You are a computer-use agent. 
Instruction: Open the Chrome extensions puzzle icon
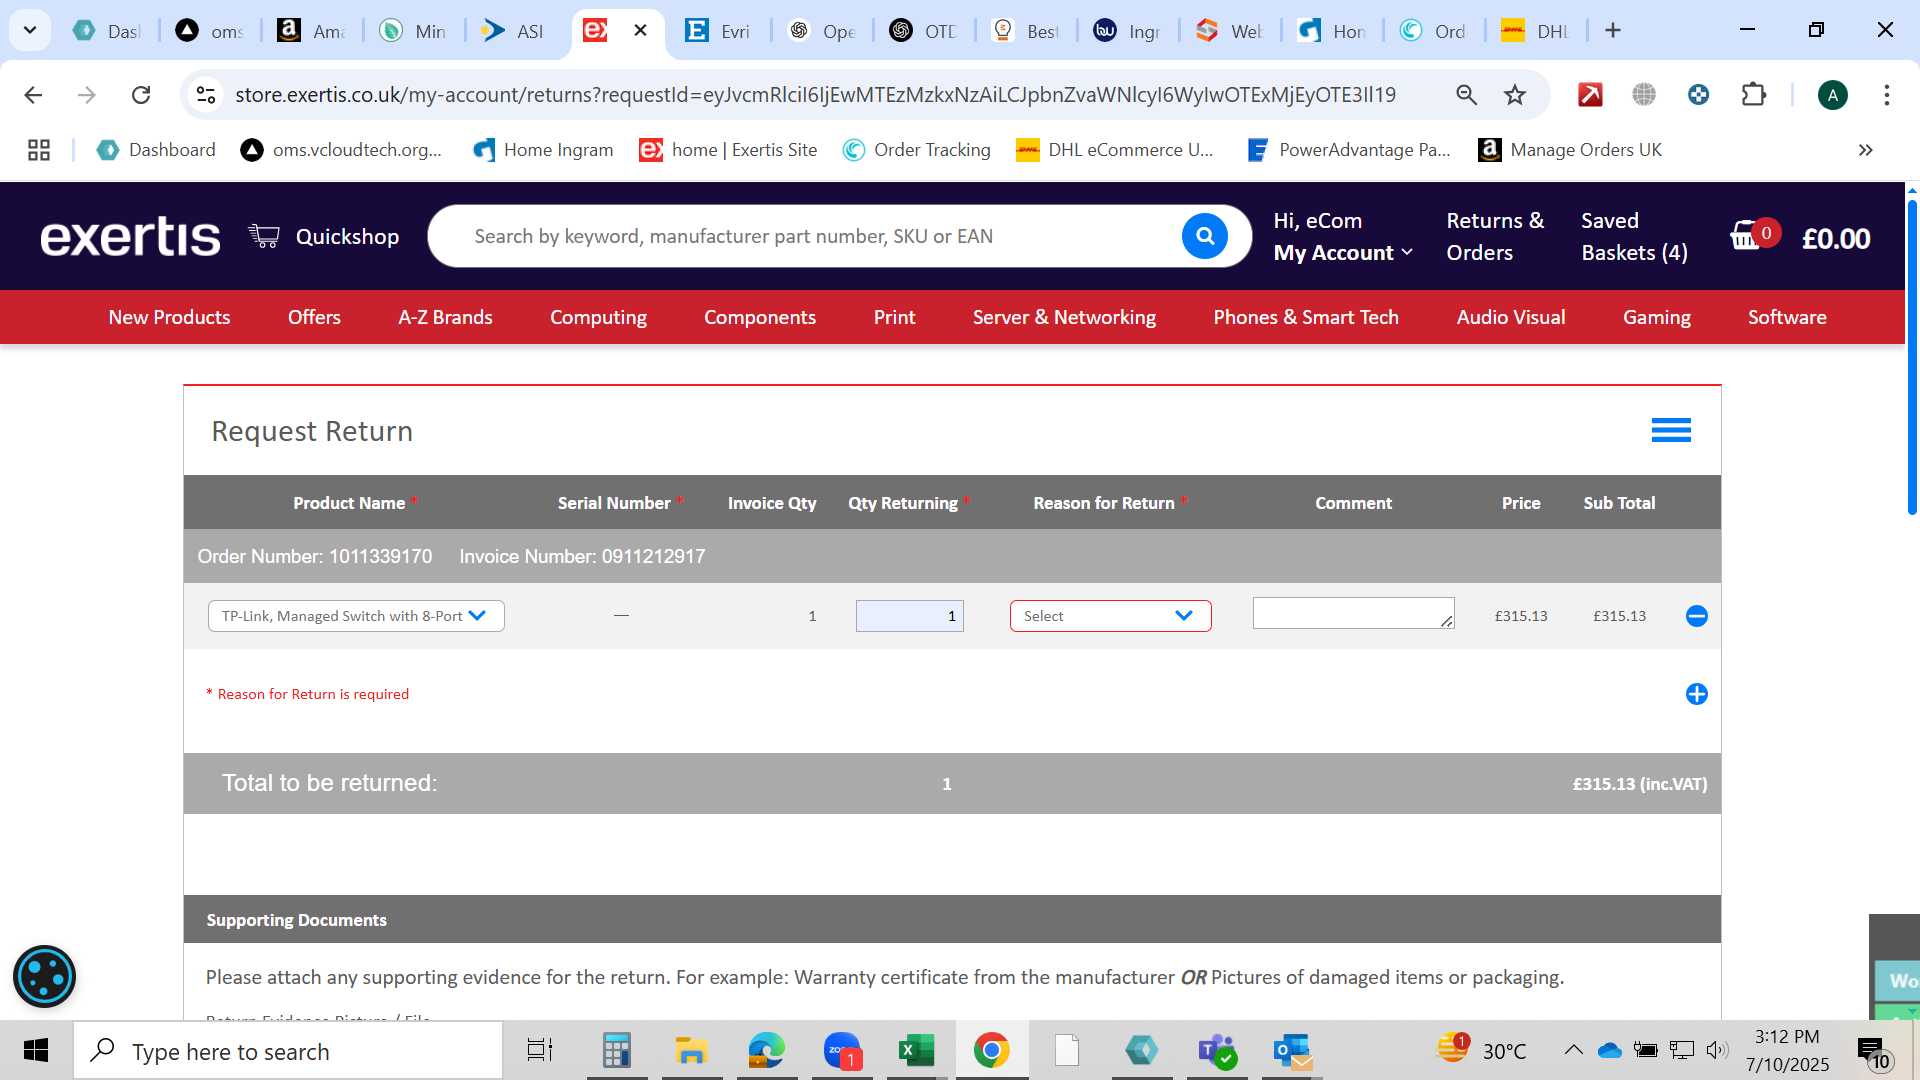coord(1753,95)
